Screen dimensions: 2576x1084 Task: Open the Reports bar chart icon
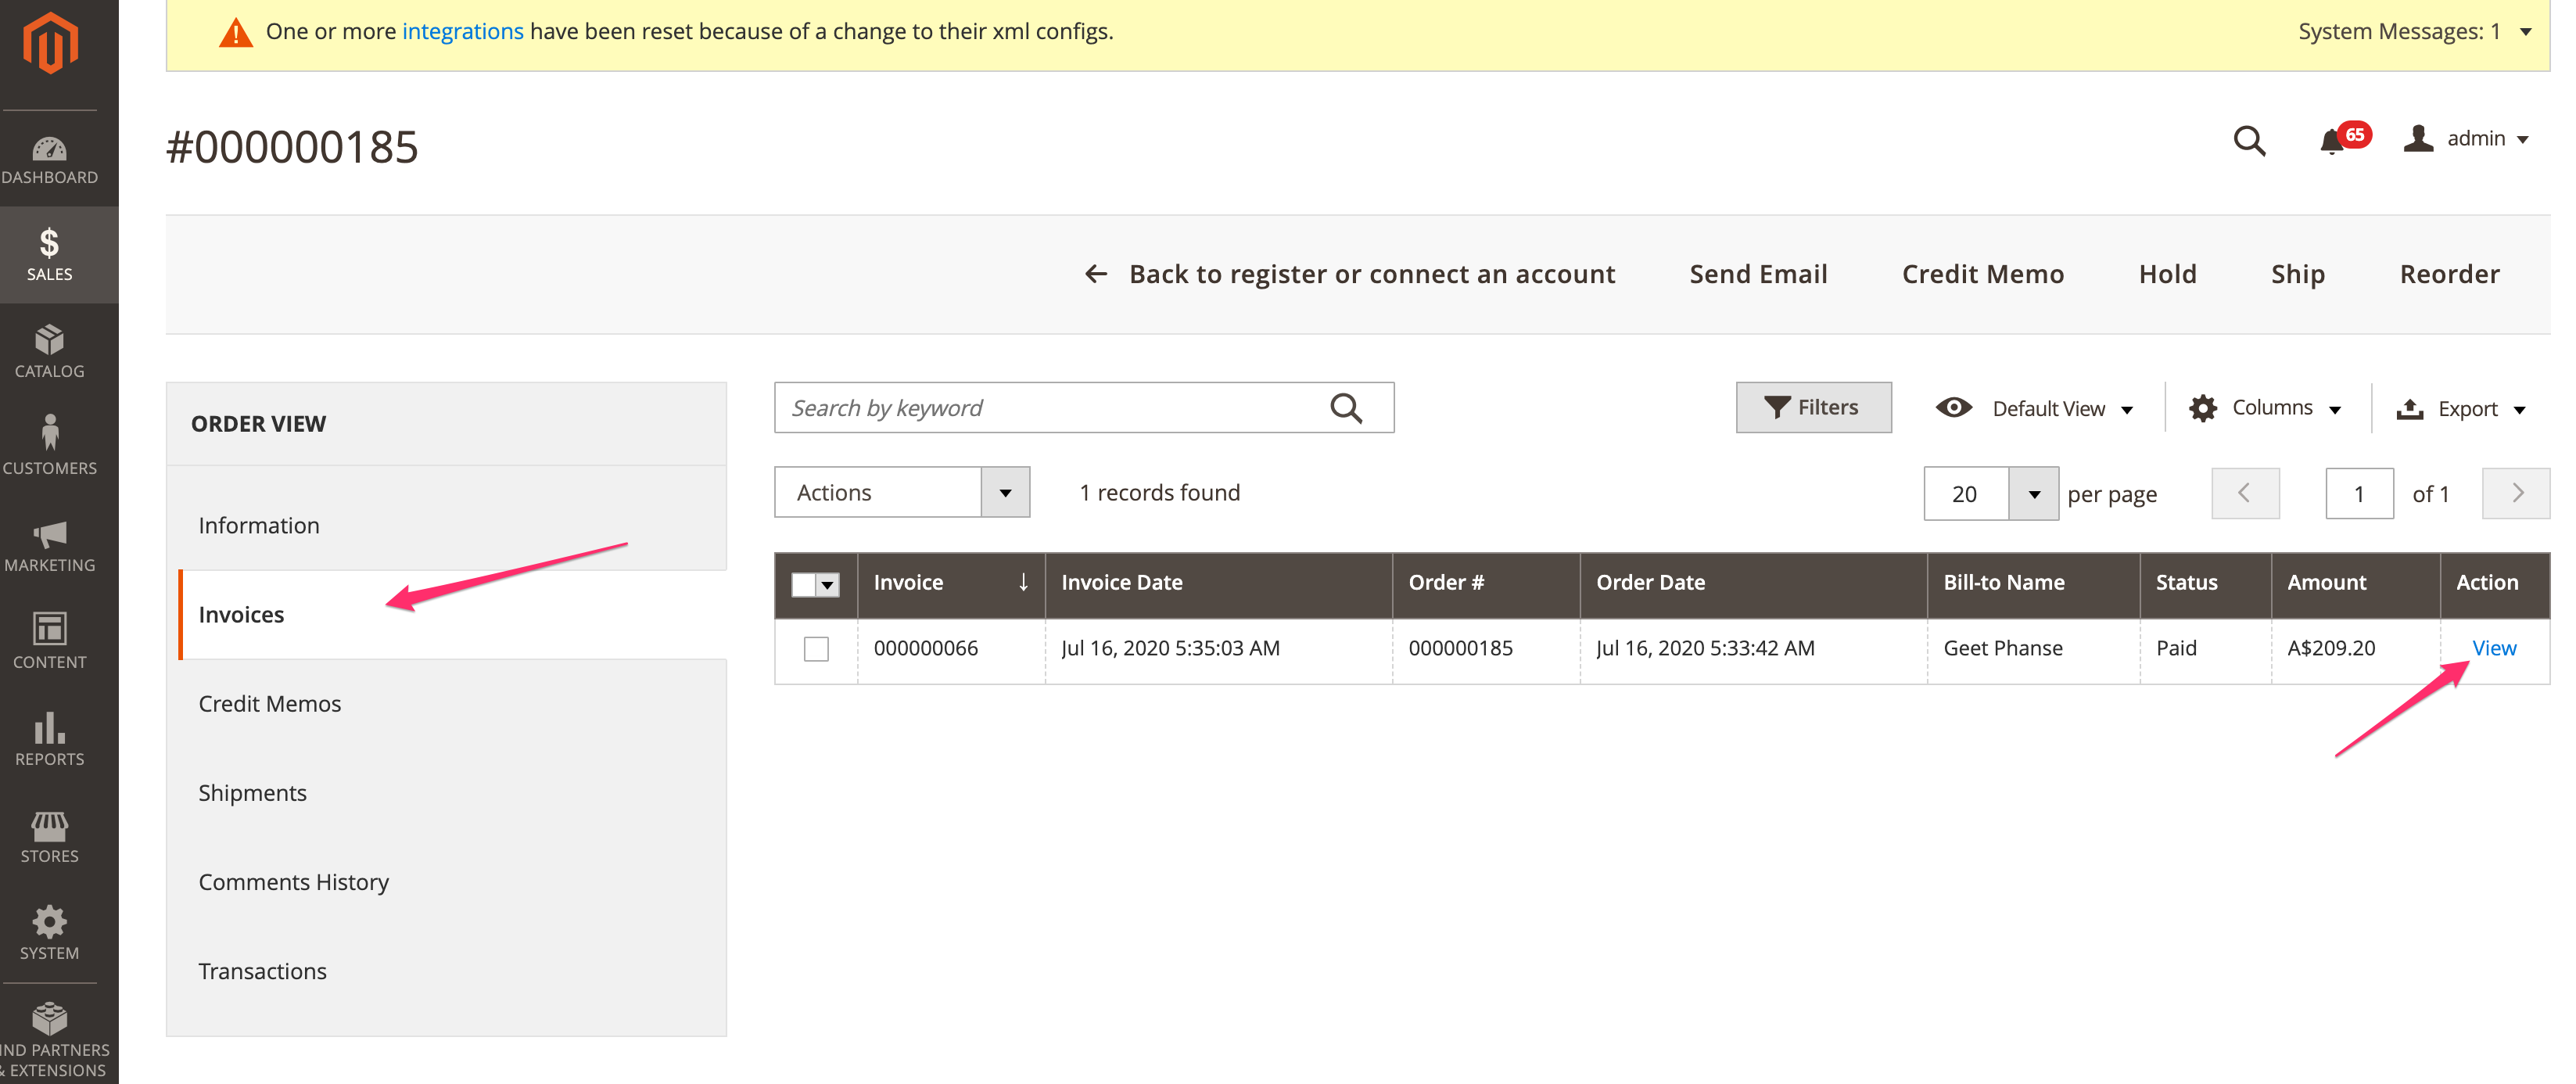(x=49, y=739)
